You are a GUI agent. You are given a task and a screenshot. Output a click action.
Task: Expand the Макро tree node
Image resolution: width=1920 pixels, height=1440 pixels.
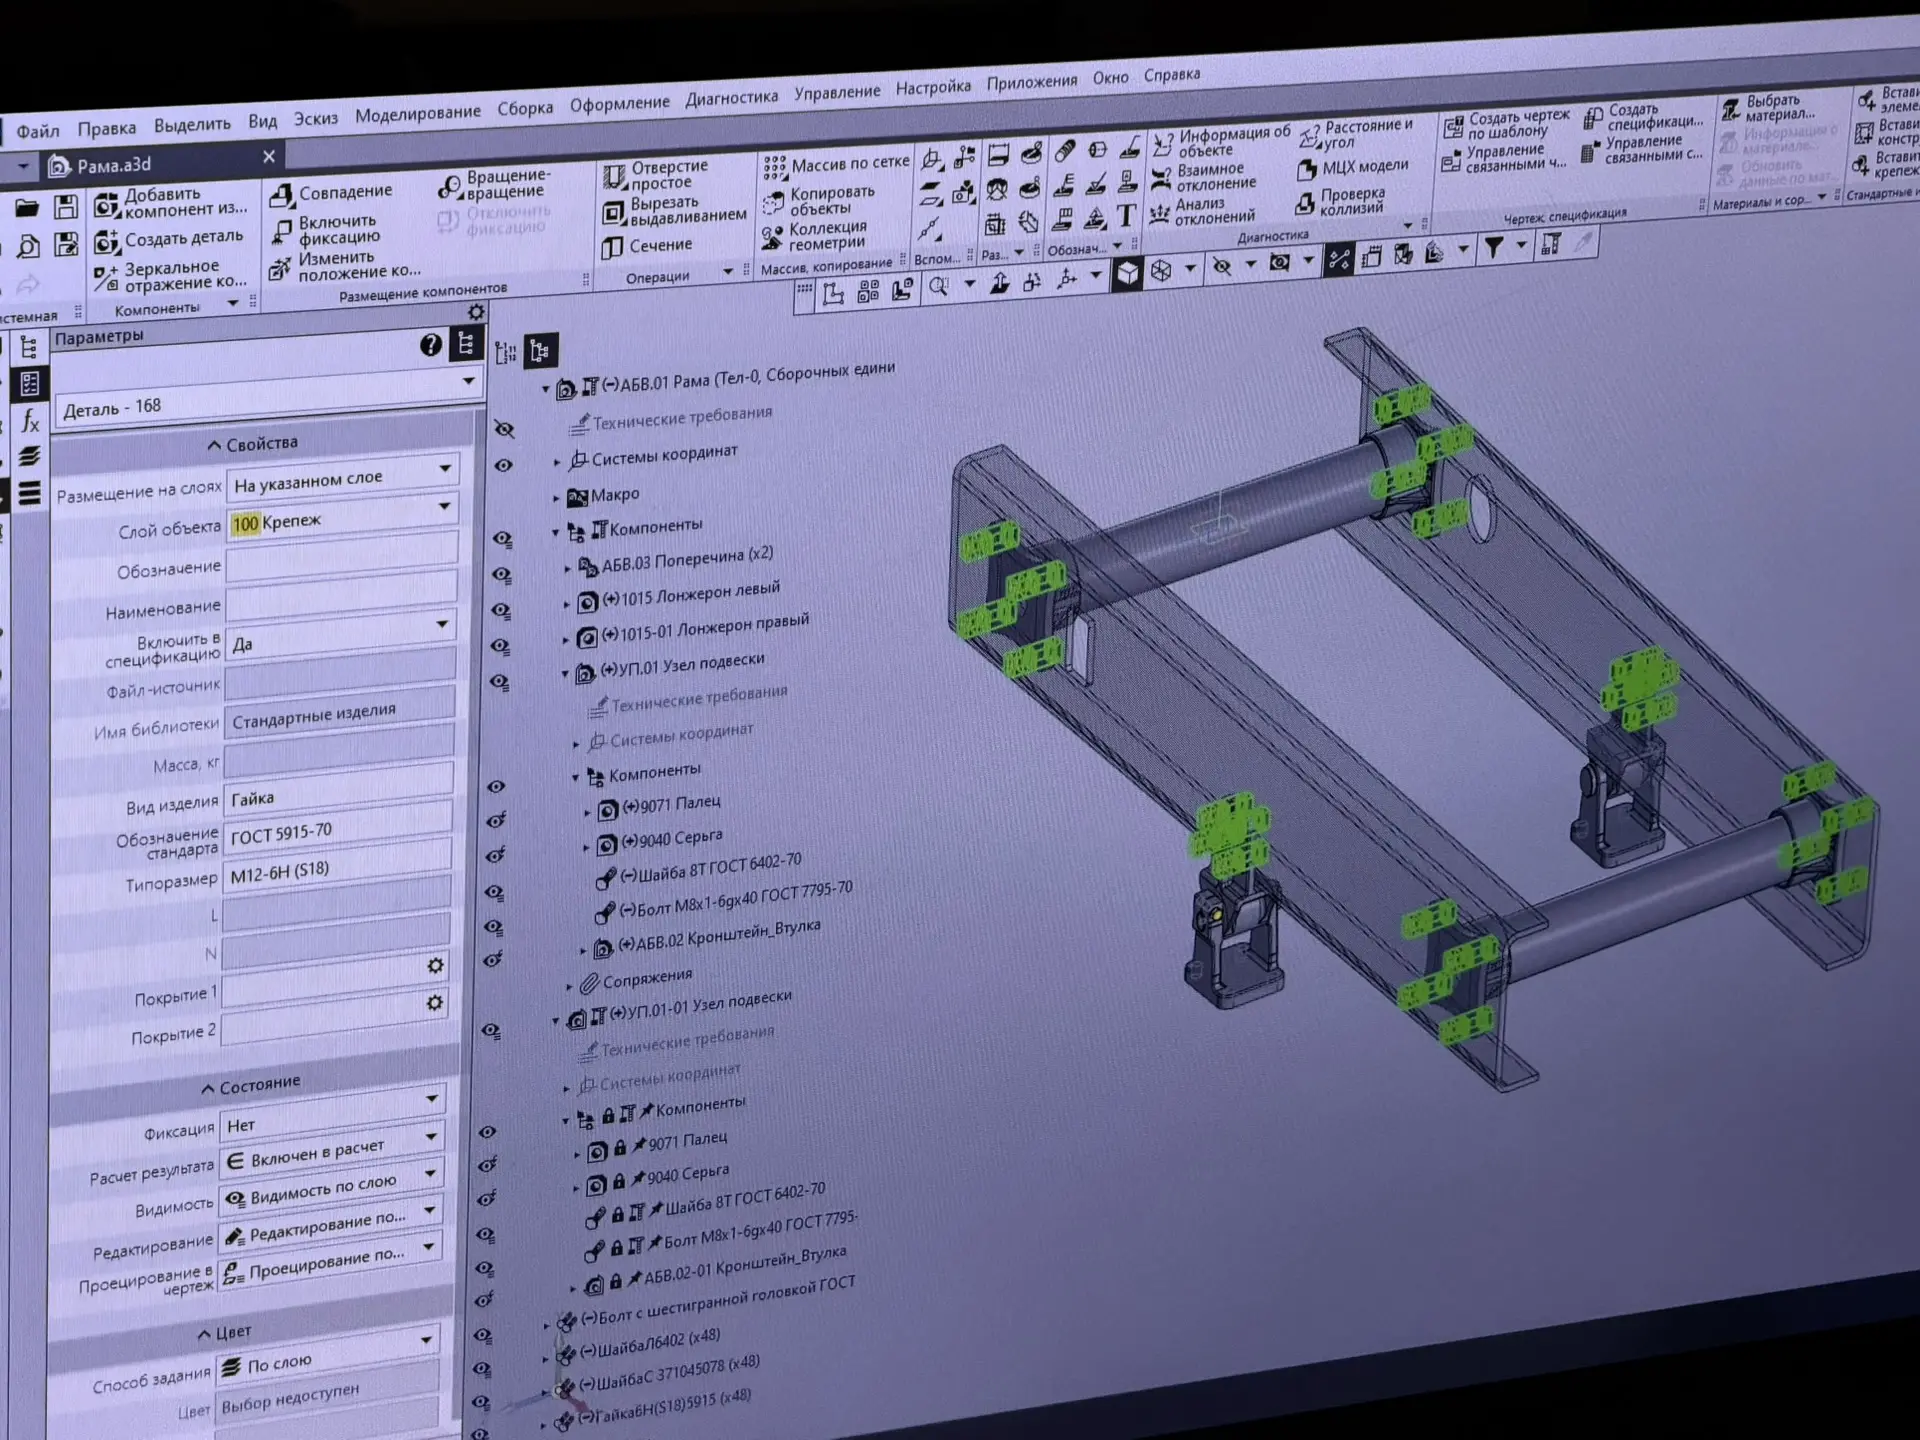click(x=556, y=497)
